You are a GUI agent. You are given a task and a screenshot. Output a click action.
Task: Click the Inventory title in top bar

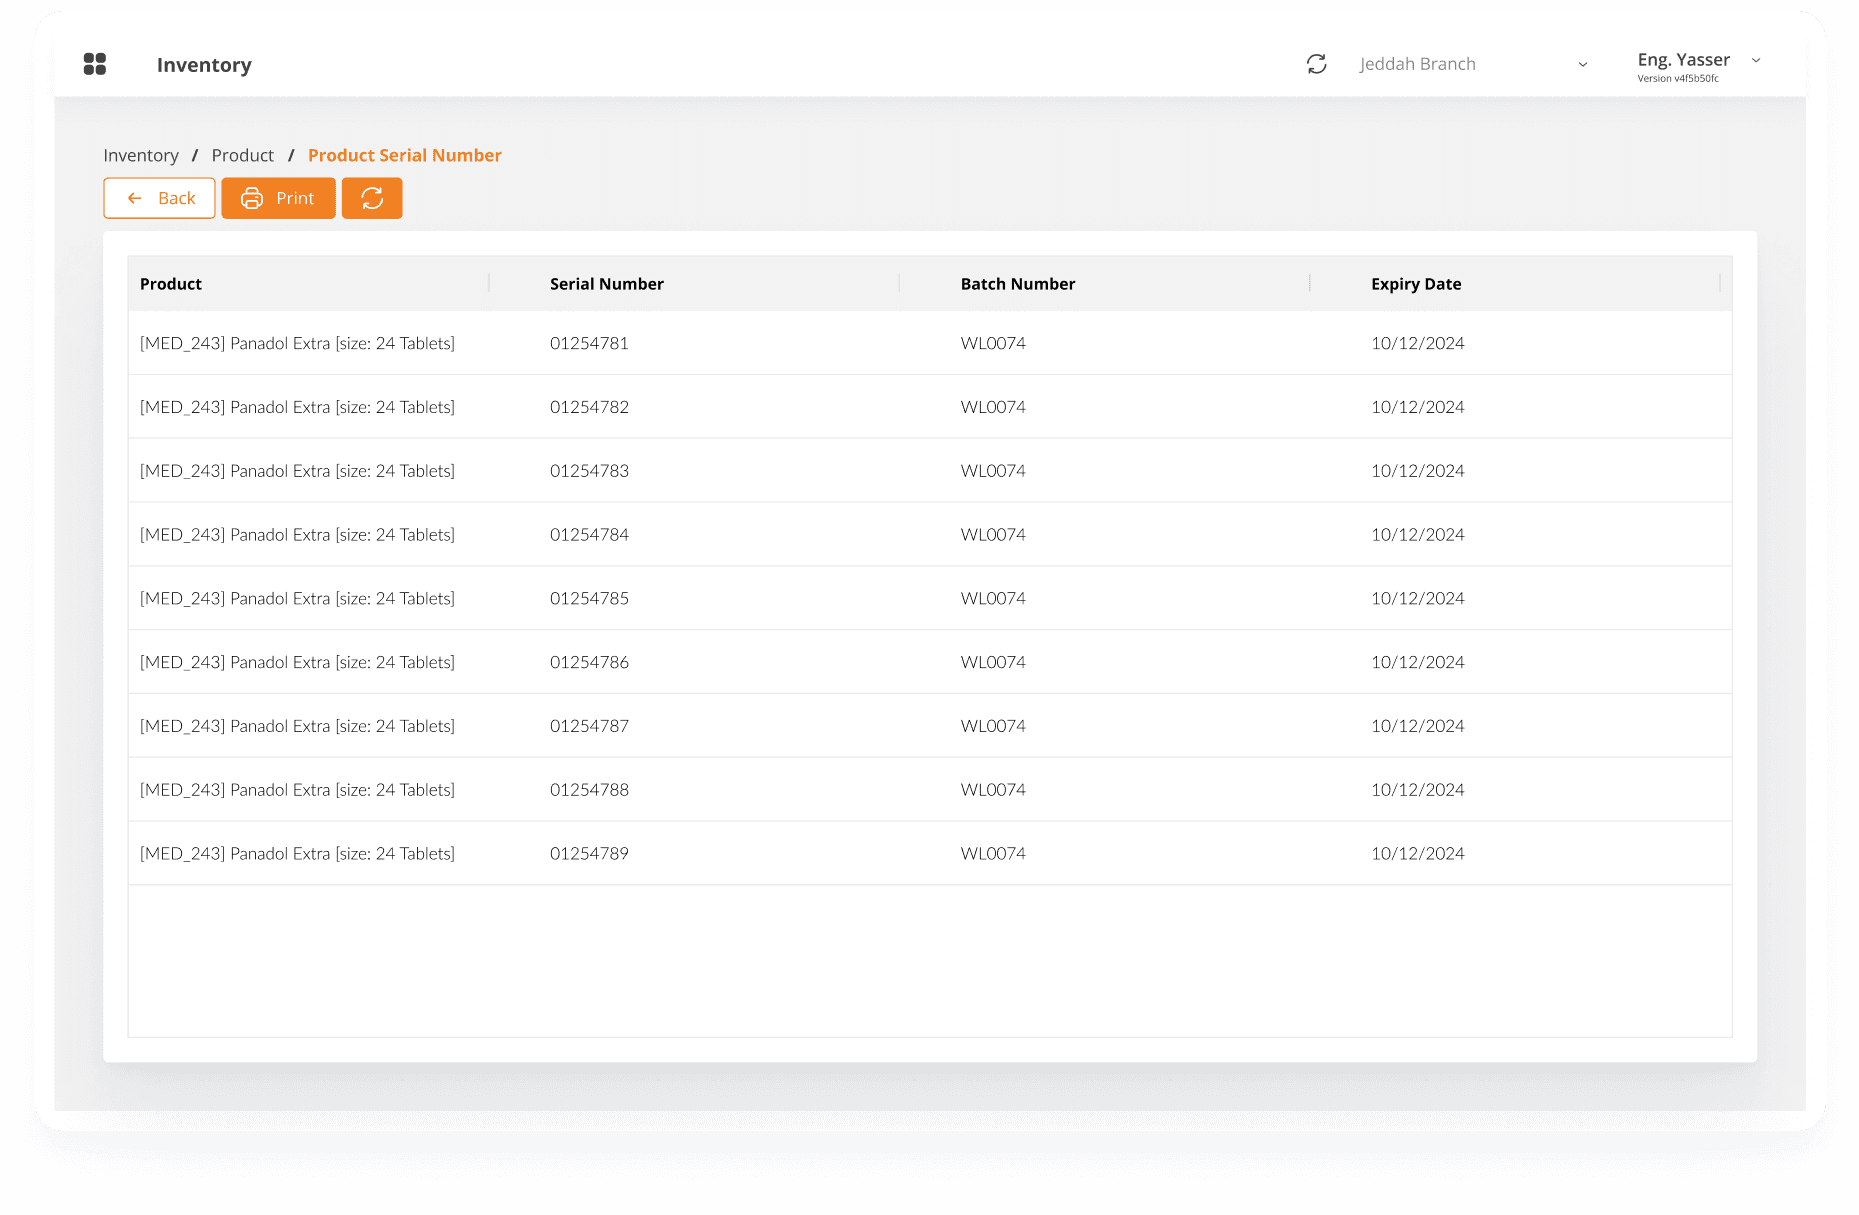(x=204, y=65)
